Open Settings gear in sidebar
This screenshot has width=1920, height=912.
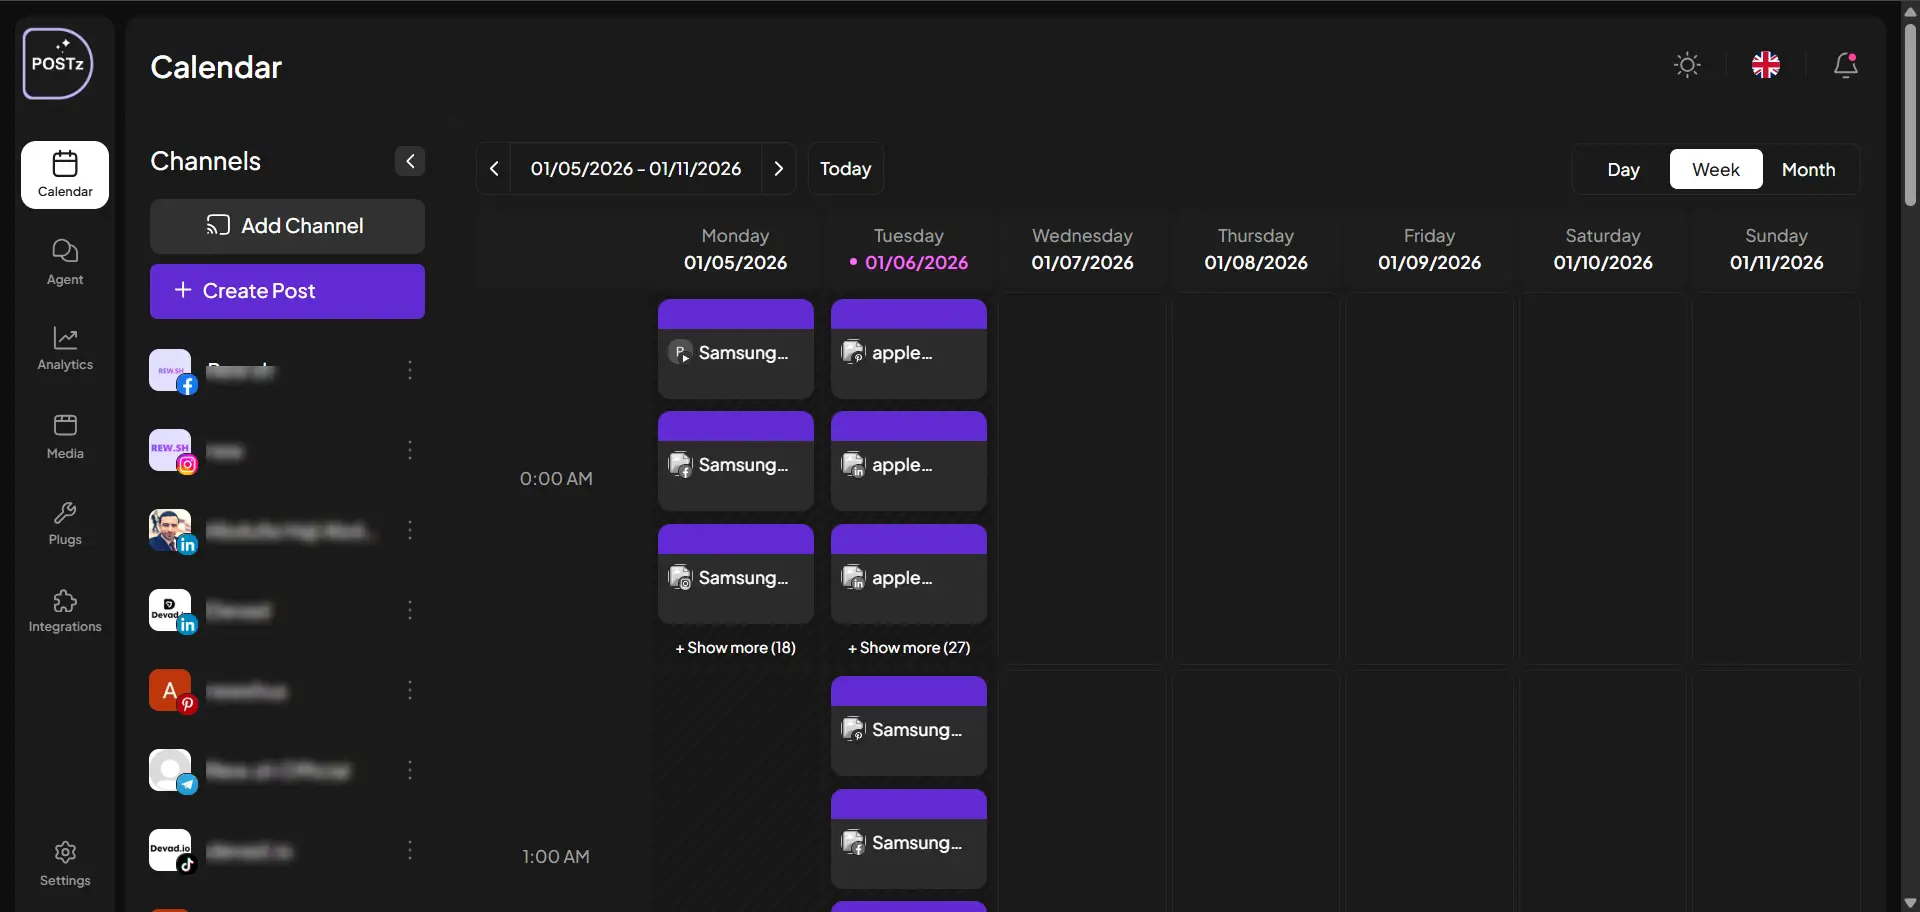pyautogui.click(x=65, y=863)
